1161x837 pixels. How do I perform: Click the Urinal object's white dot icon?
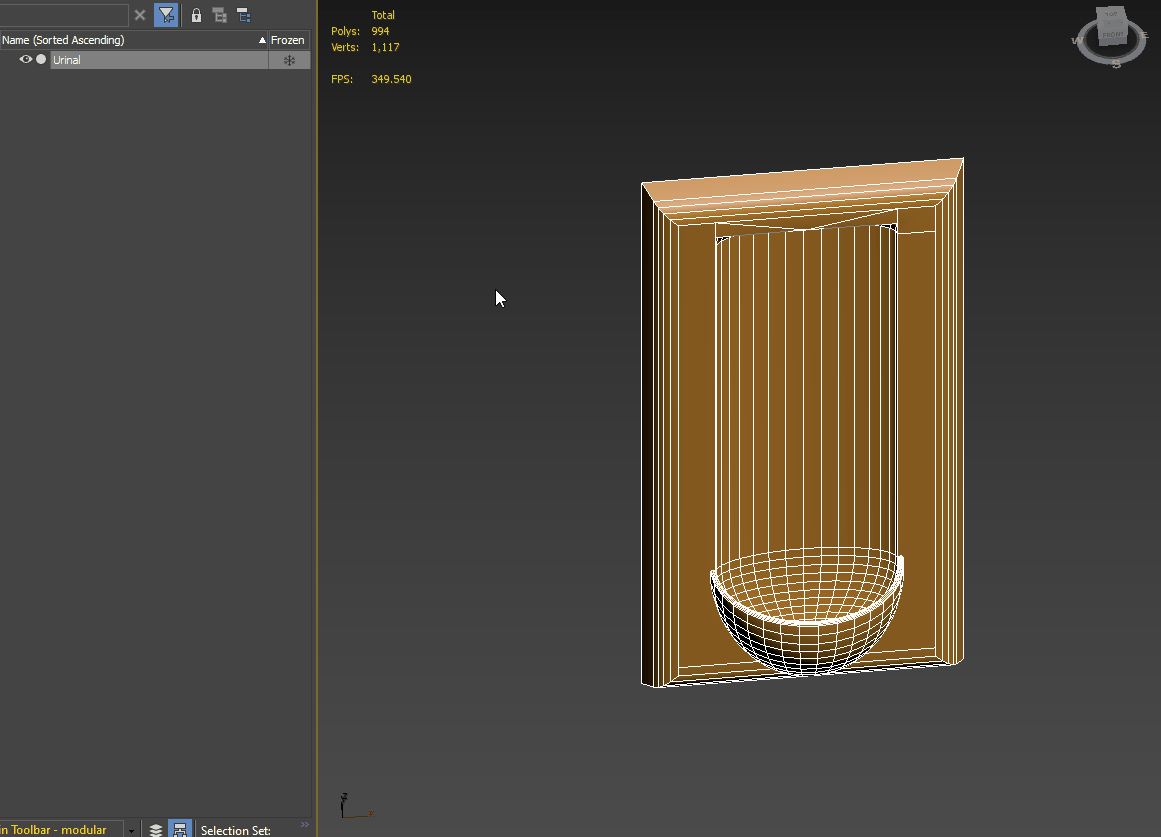coord(41,60)
